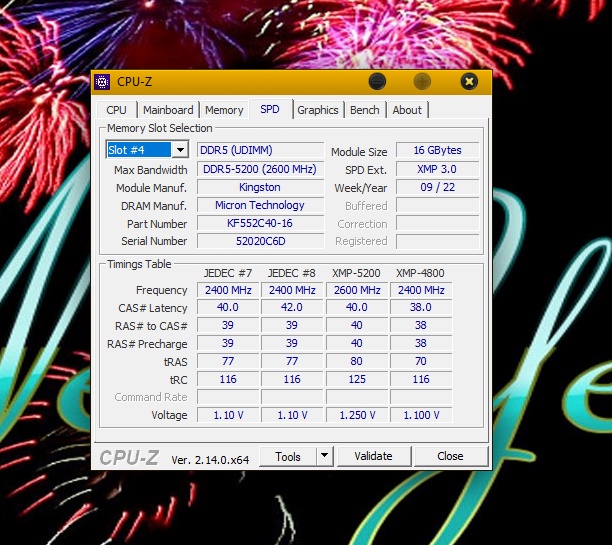
Task: Click the CPU-Z app icon in title bar
Action: pyautogui.click(x=102, y=82)
